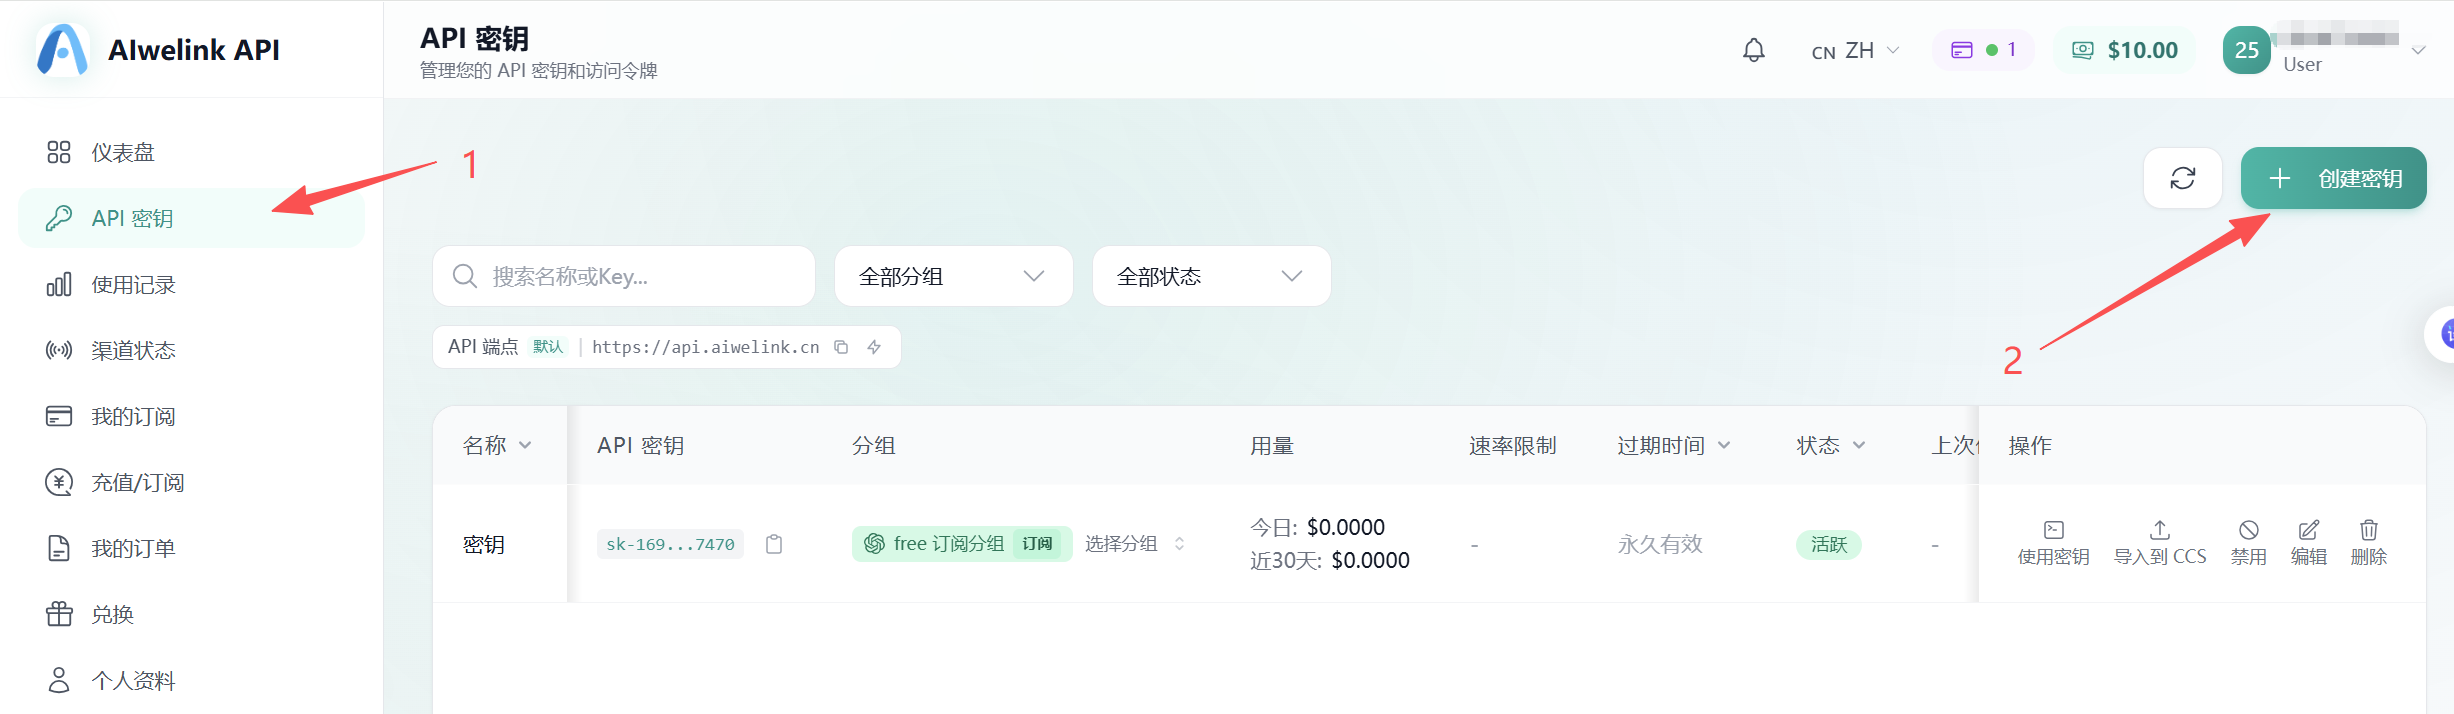Click the 使用密钥 action icon
The width and height of the screenshot is (2454, 714).
click(2053, 543)
